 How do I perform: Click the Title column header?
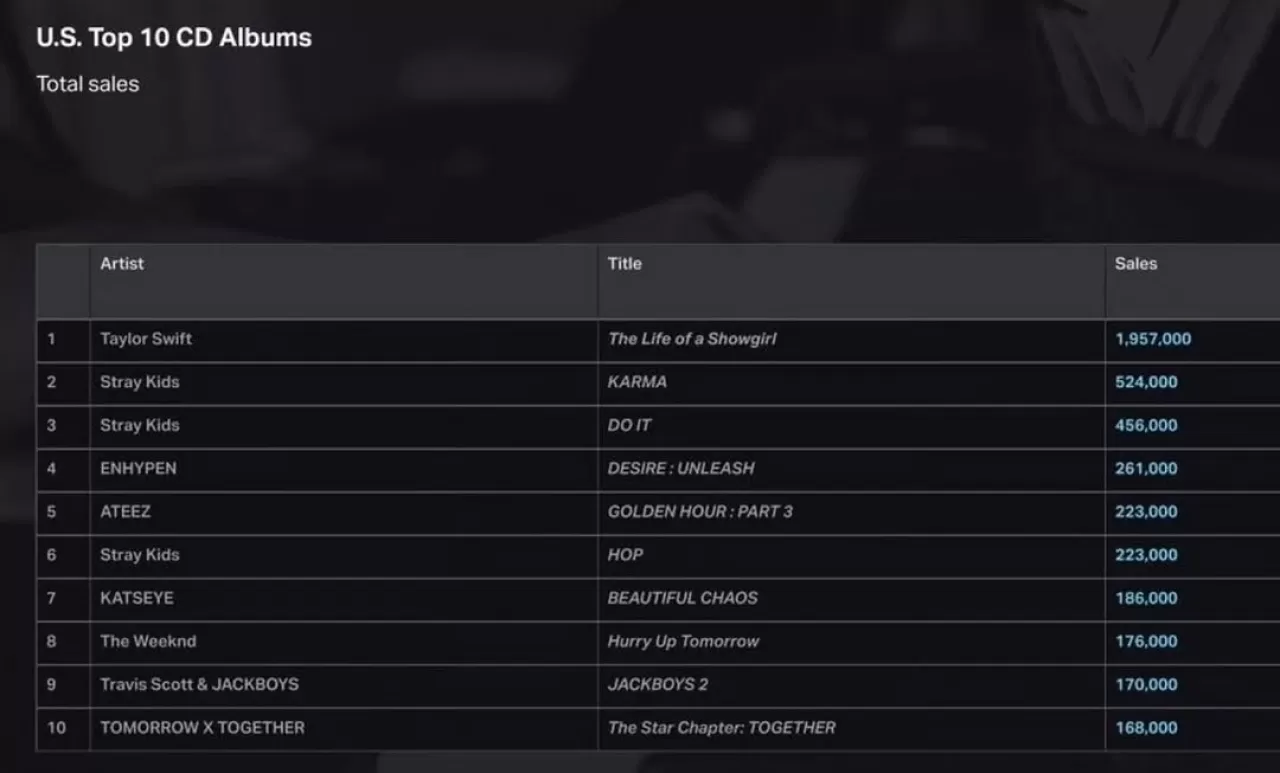click(x=625, y=264)
